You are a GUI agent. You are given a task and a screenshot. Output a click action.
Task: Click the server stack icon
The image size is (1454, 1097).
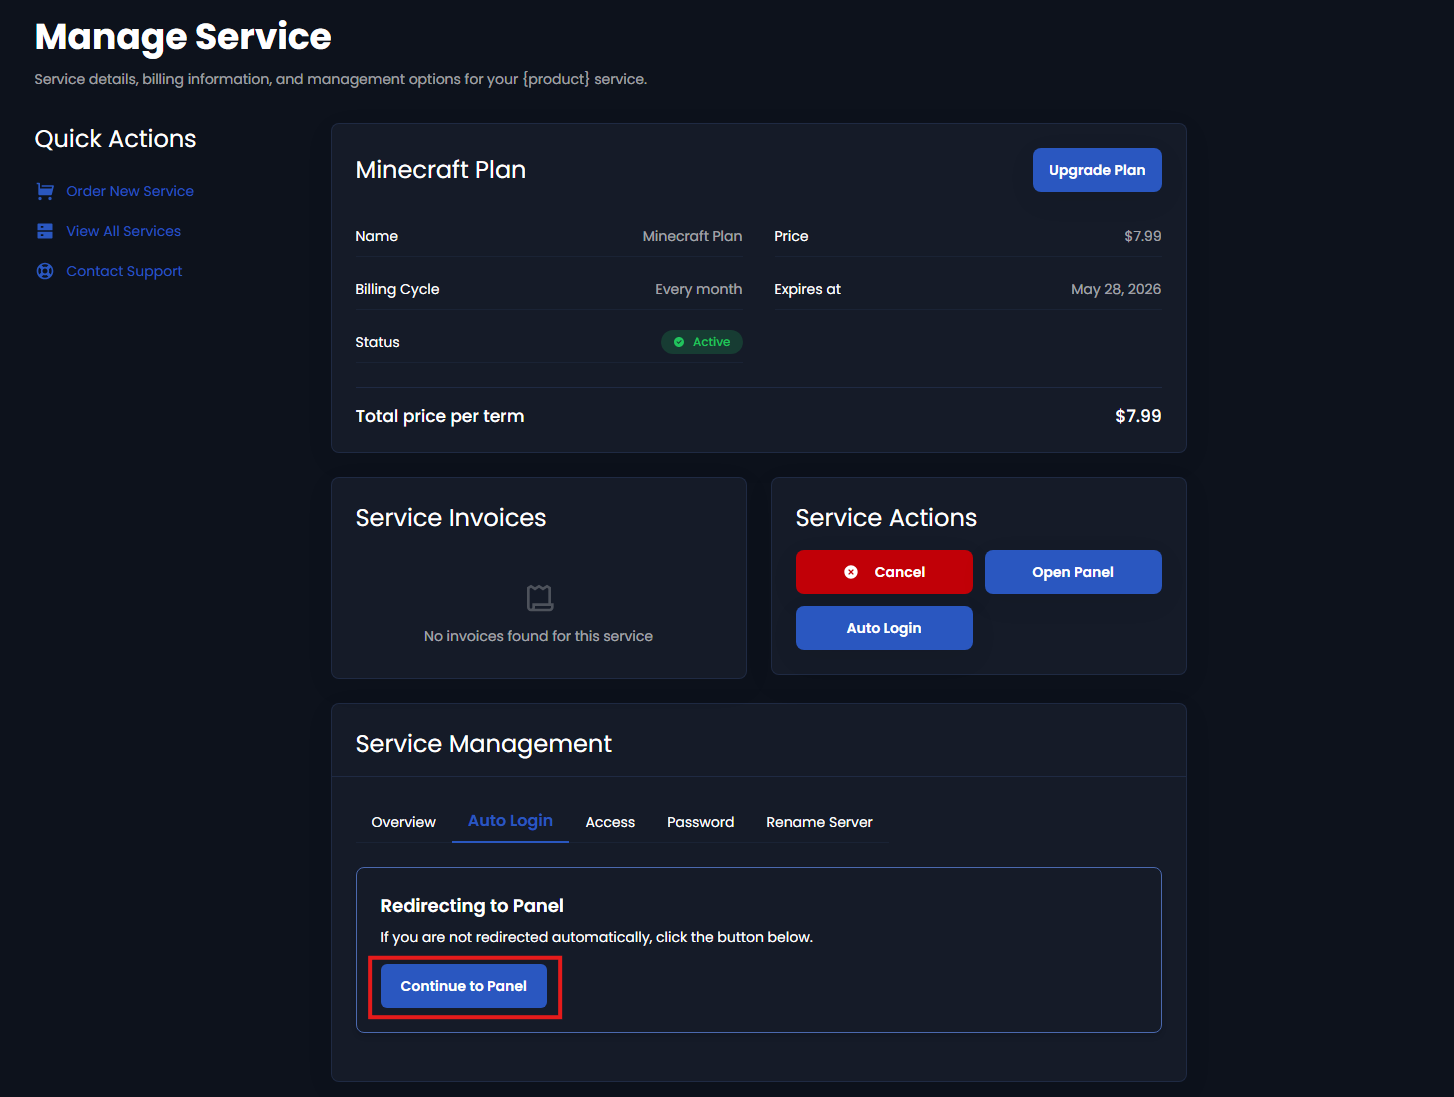[x=45, y=231]
